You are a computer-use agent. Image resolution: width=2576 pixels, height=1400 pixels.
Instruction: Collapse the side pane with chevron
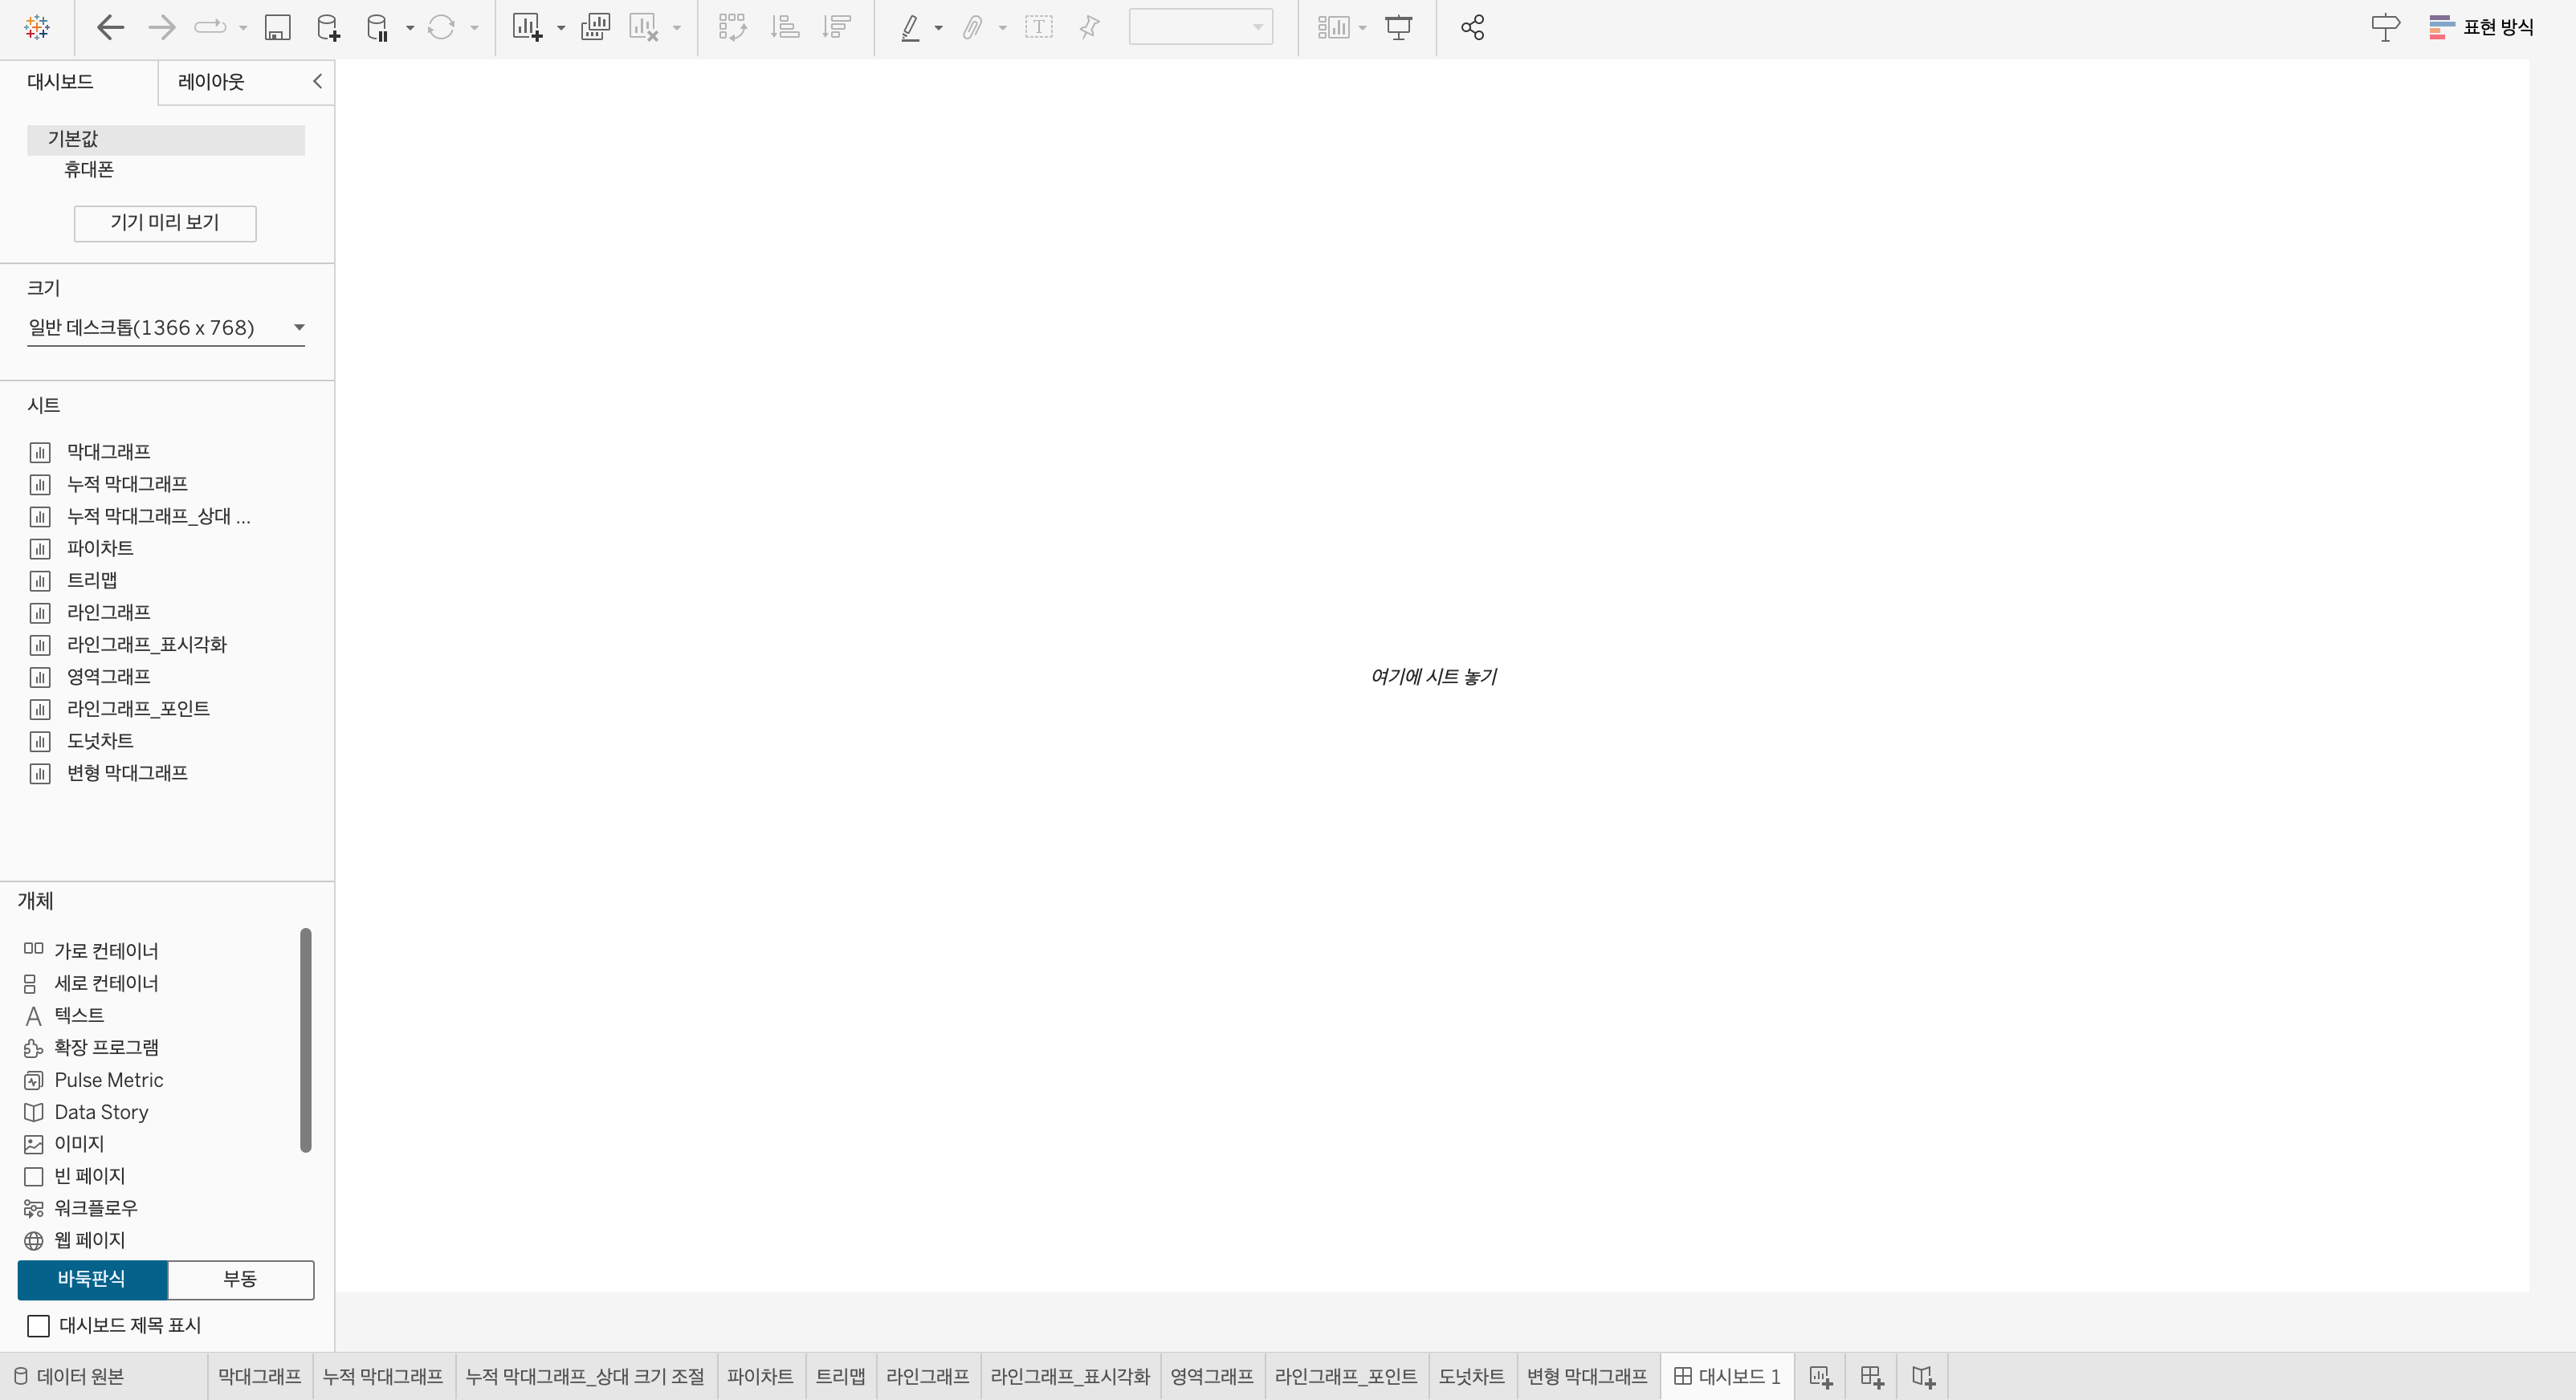click(317, 81)
